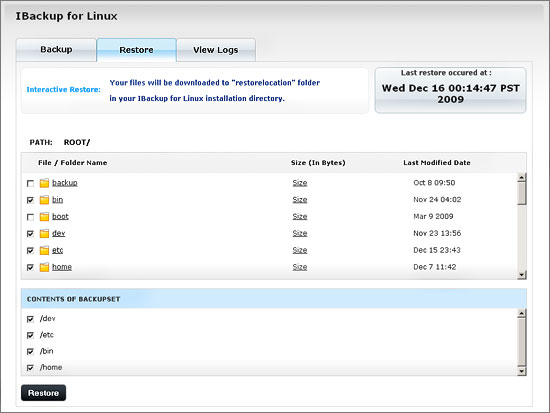Click the boot folder icon

coord(44,217)
